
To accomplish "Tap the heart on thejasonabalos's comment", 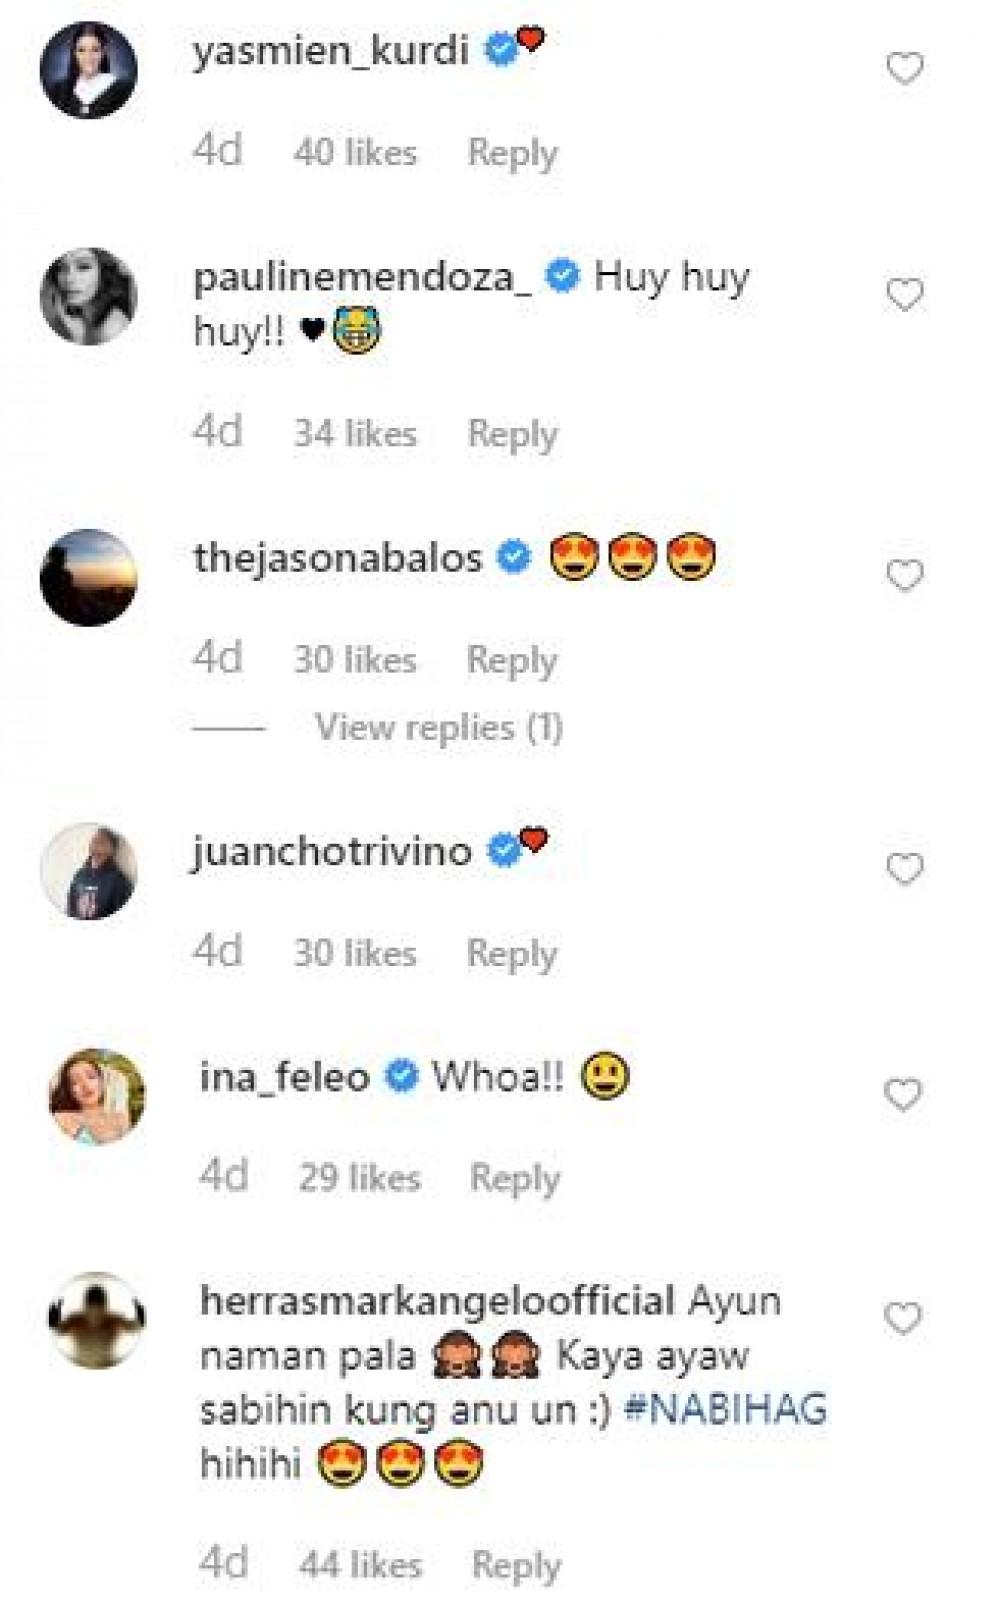I will coord(905,575).
